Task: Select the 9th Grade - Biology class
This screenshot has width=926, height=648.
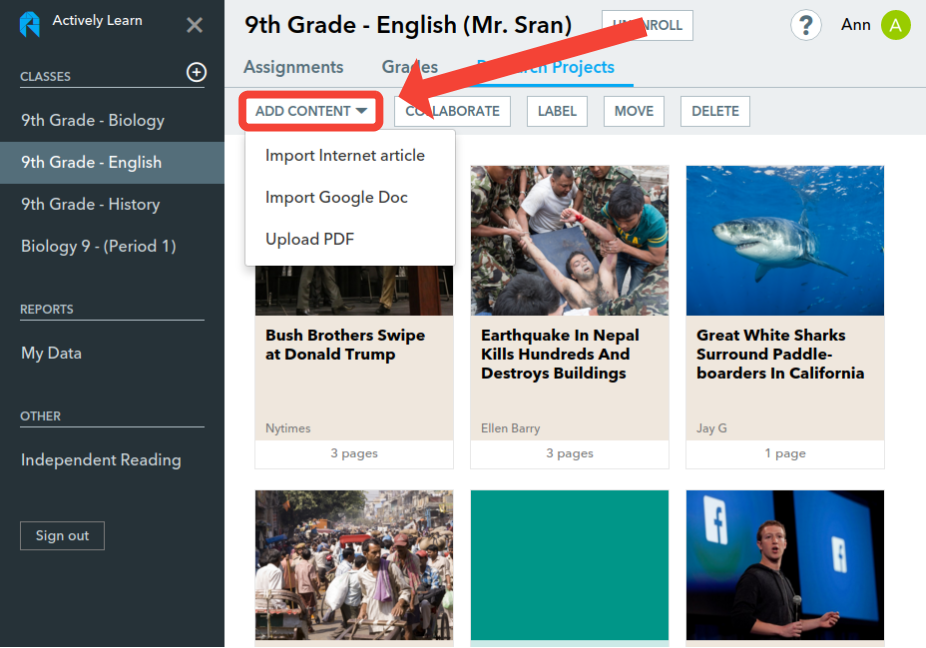Action: pyautogui.click(x=92, y=119)
